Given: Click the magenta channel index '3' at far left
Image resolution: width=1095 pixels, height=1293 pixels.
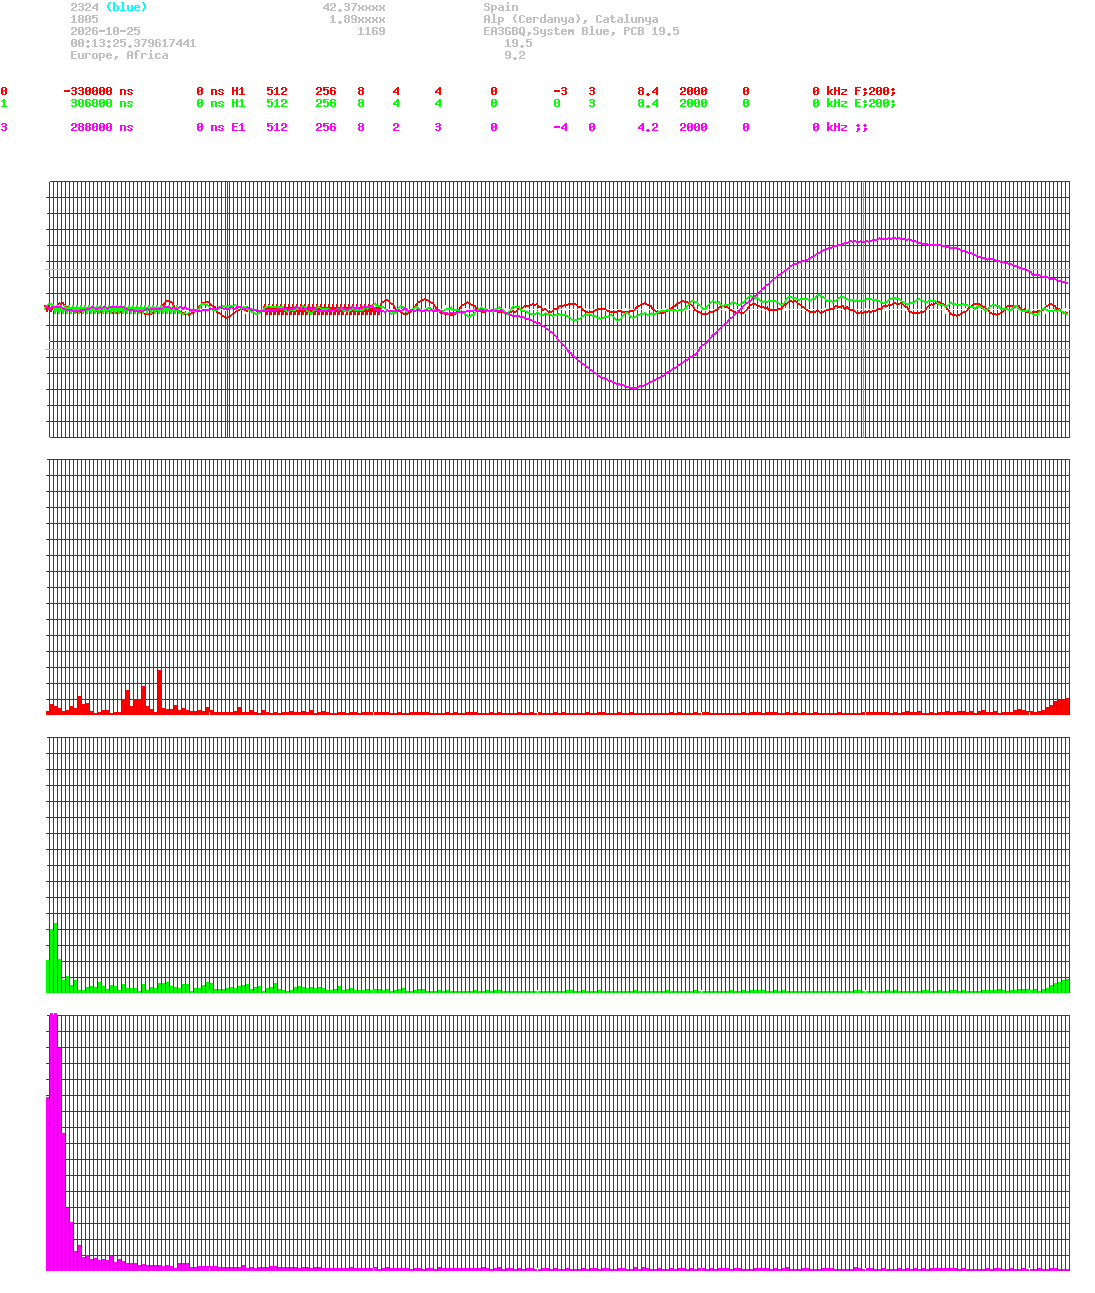Looking at the screenshot, I should [4, 127].
